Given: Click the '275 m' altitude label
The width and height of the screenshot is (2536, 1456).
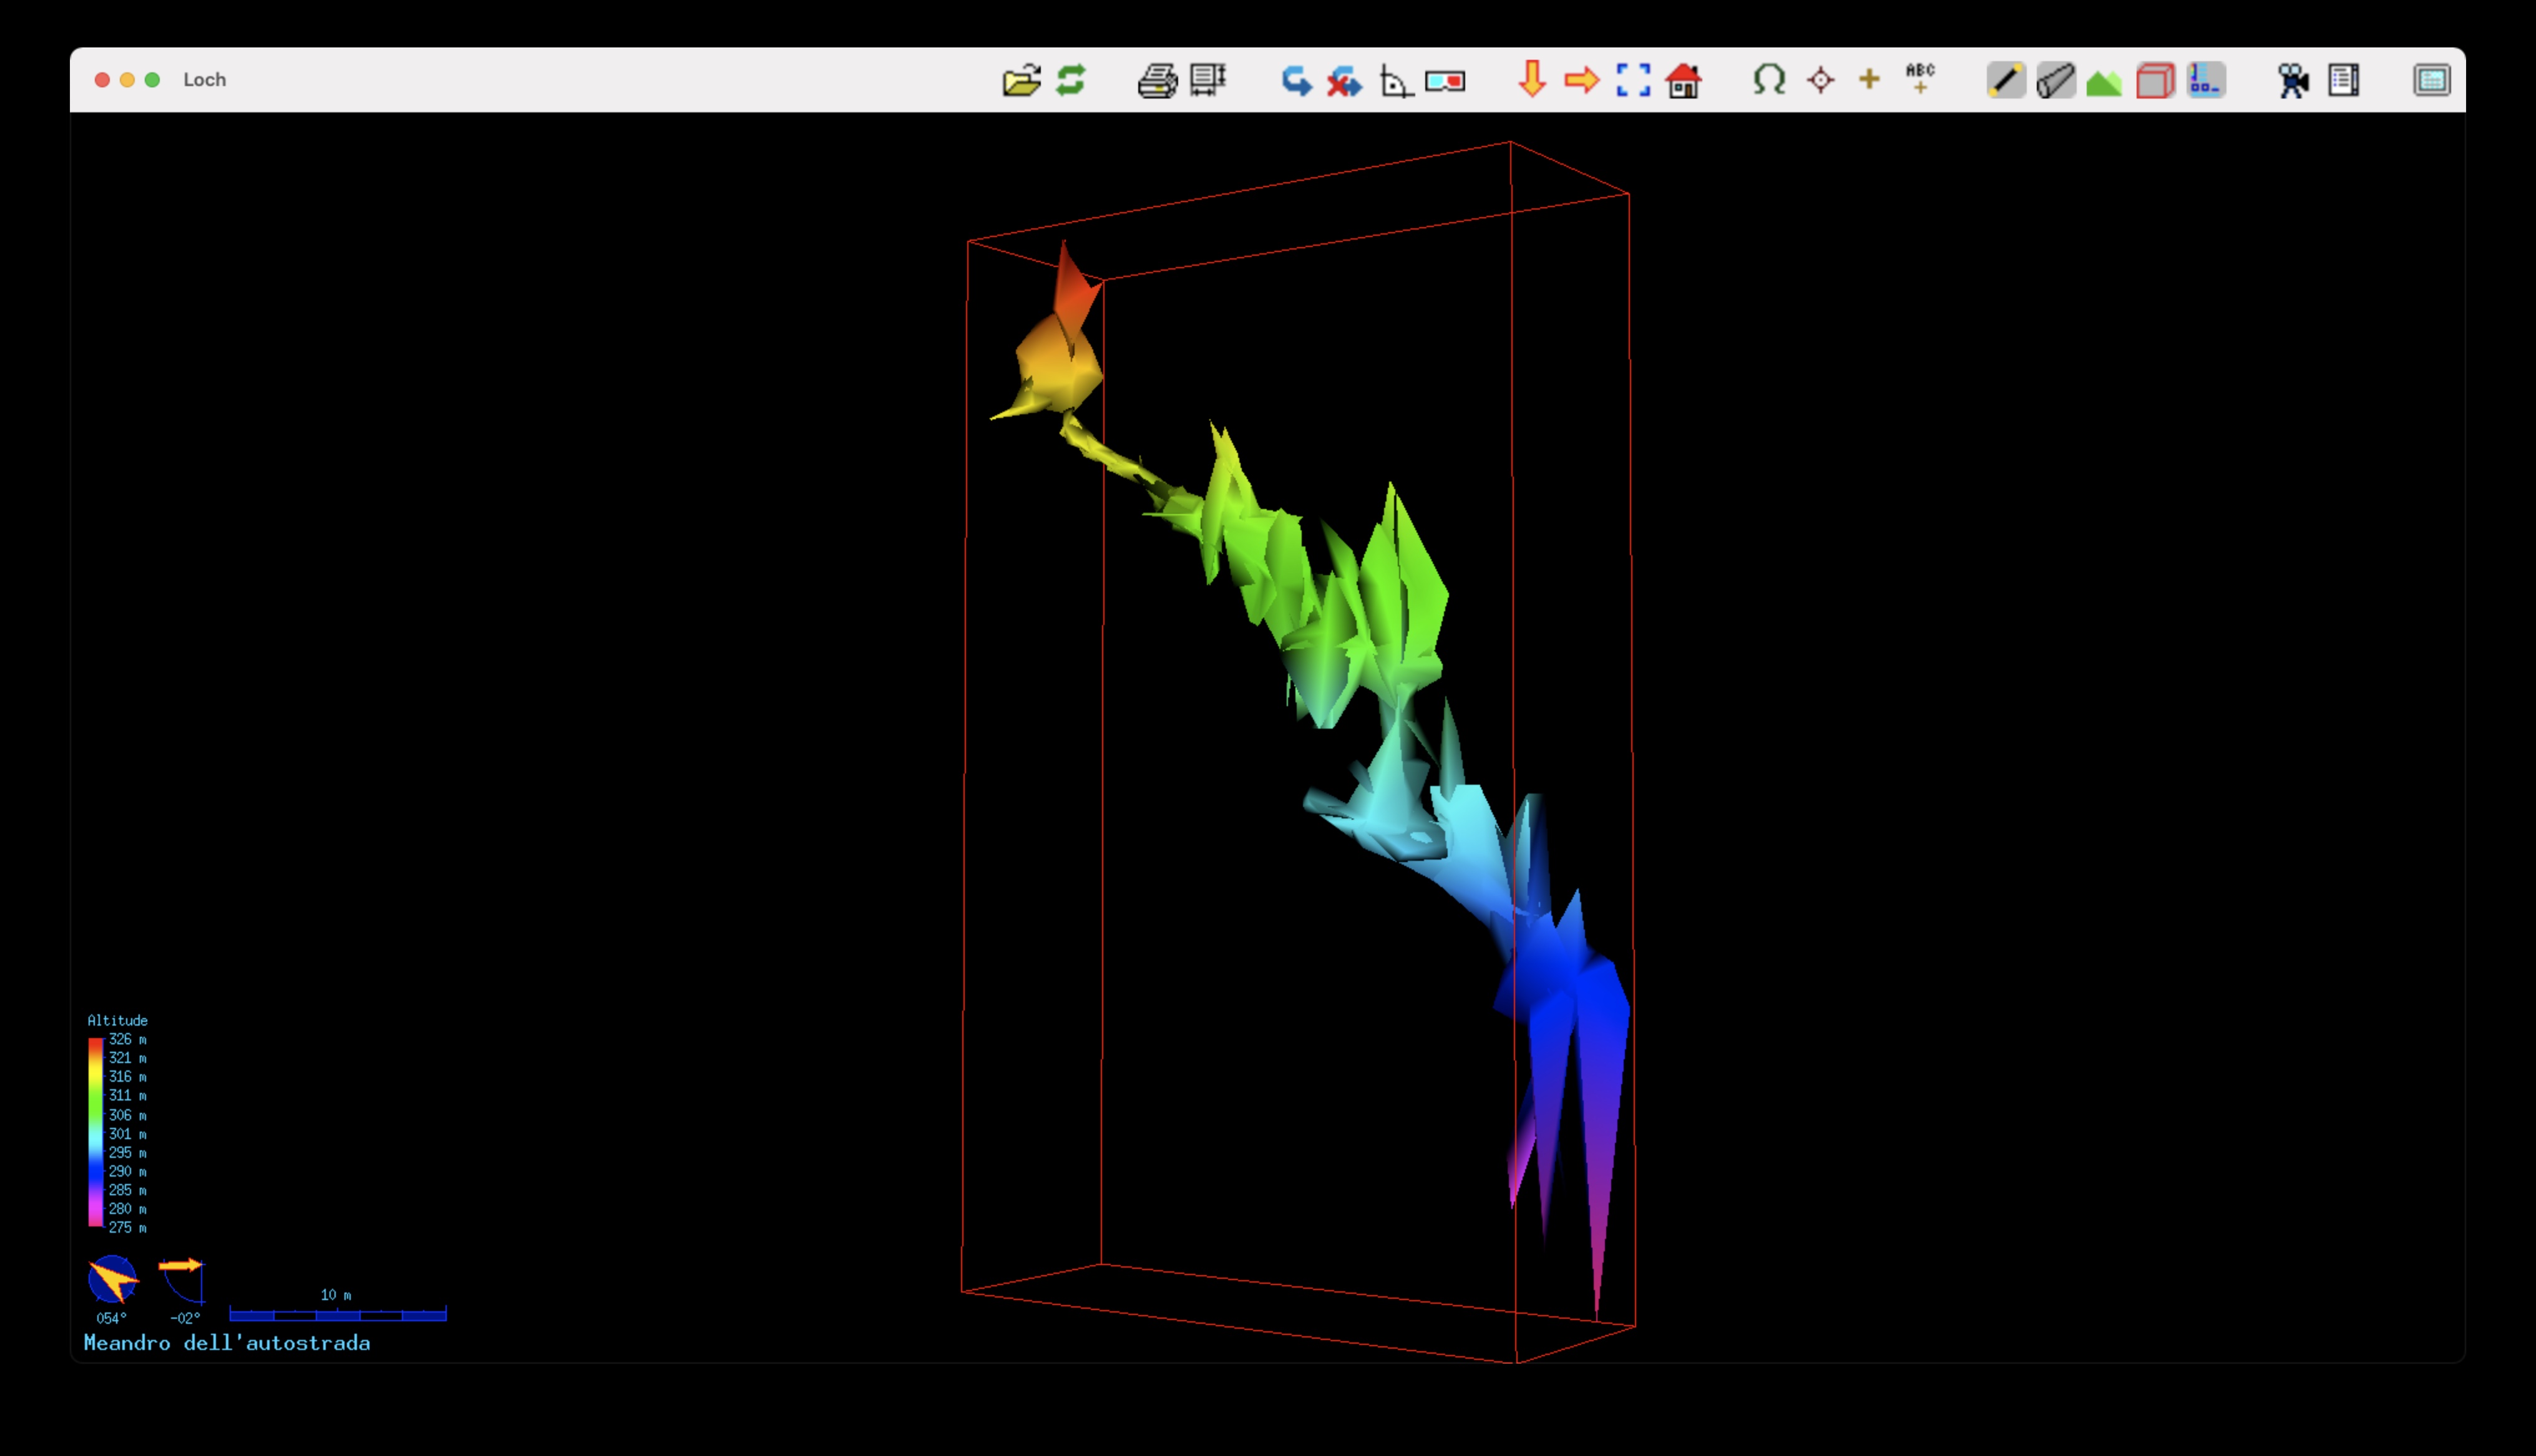Looking at the screenshot, I should pyautogui.click(x=127, y=1227).
